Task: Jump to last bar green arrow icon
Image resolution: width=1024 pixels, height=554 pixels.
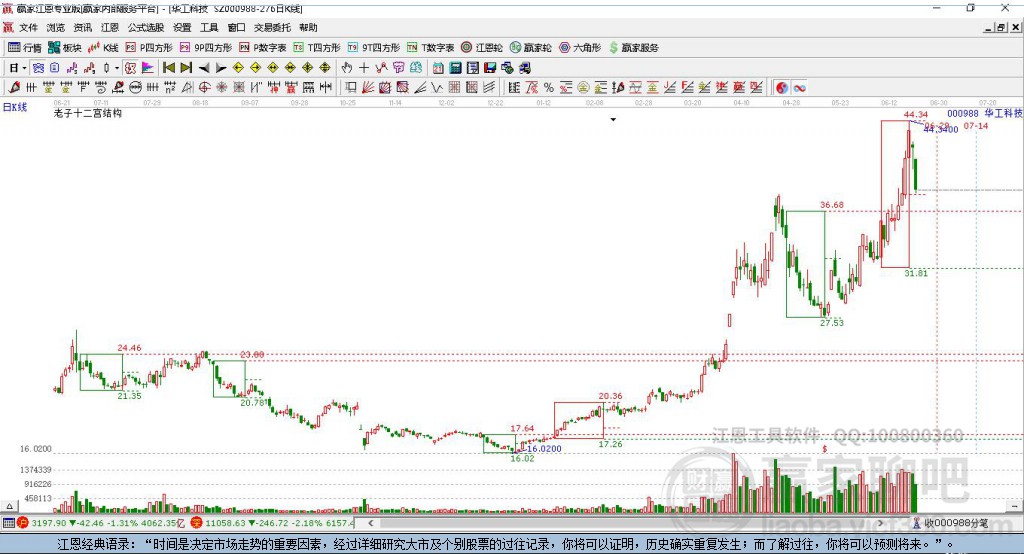Action: pyautogui.click(x=186, y=68)
